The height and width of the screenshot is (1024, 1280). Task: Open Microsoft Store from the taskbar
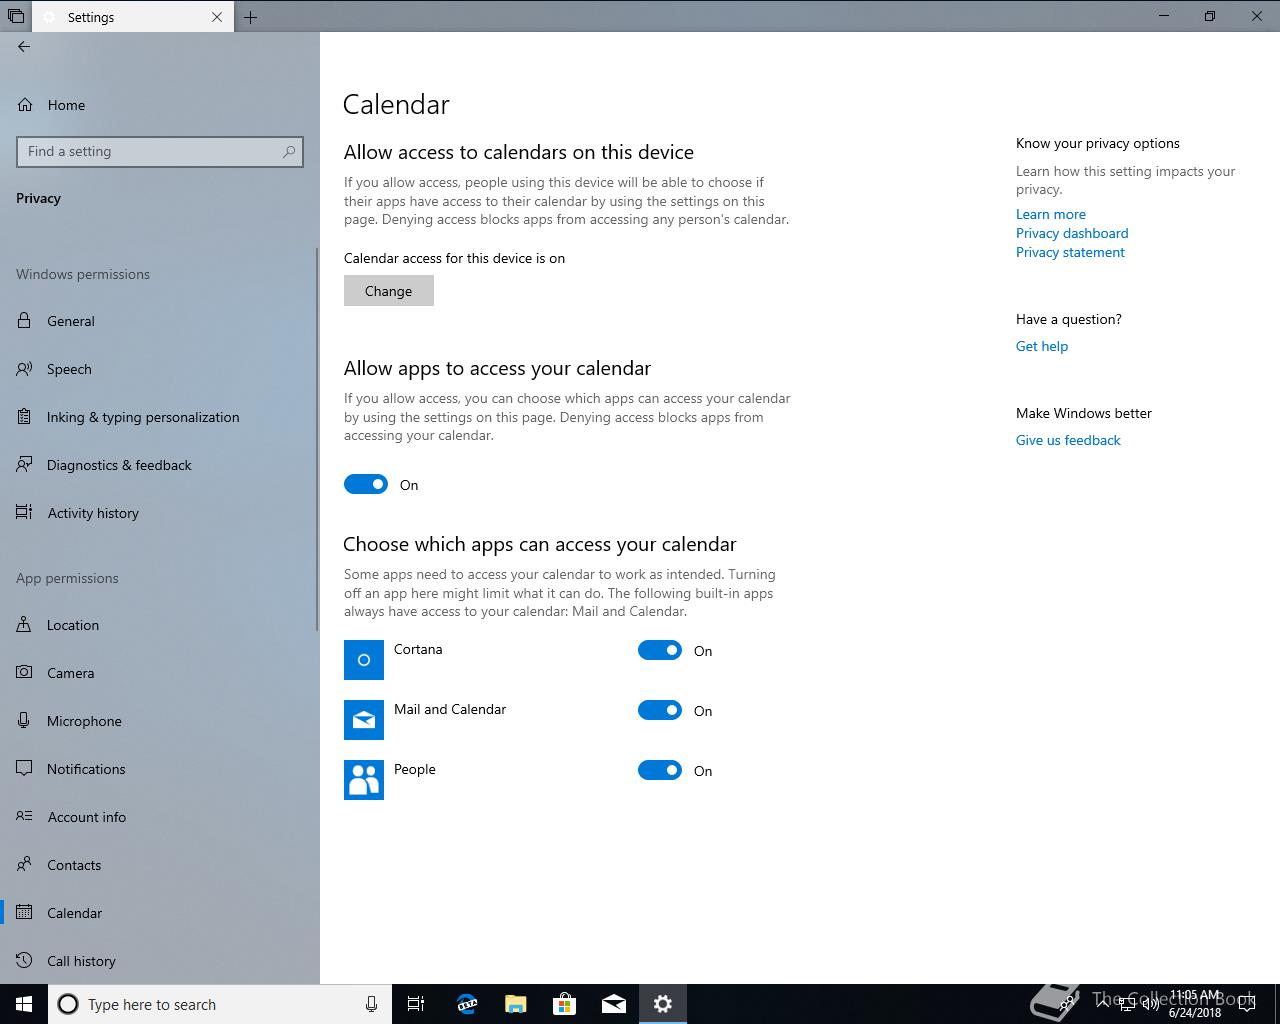565,1004
